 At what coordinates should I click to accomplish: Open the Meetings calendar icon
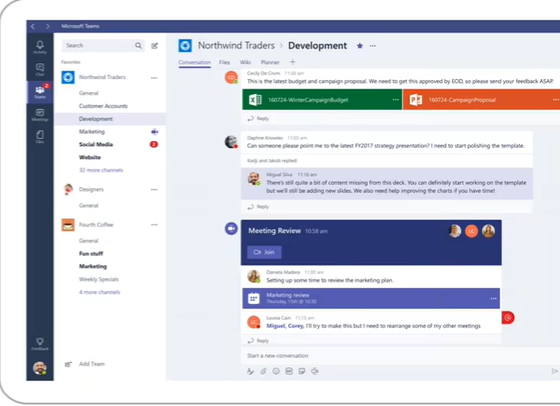[x=40, y=115]
